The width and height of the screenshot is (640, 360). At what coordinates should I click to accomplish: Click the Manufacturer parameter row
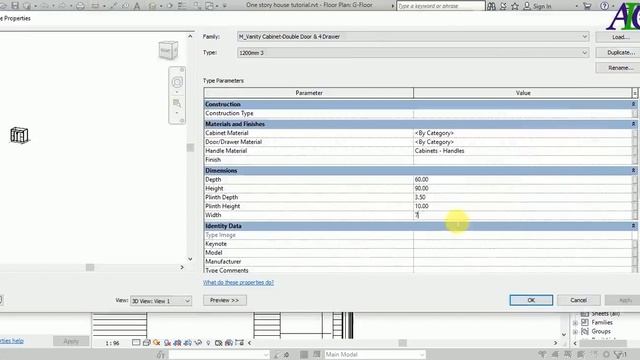point(418,262)
